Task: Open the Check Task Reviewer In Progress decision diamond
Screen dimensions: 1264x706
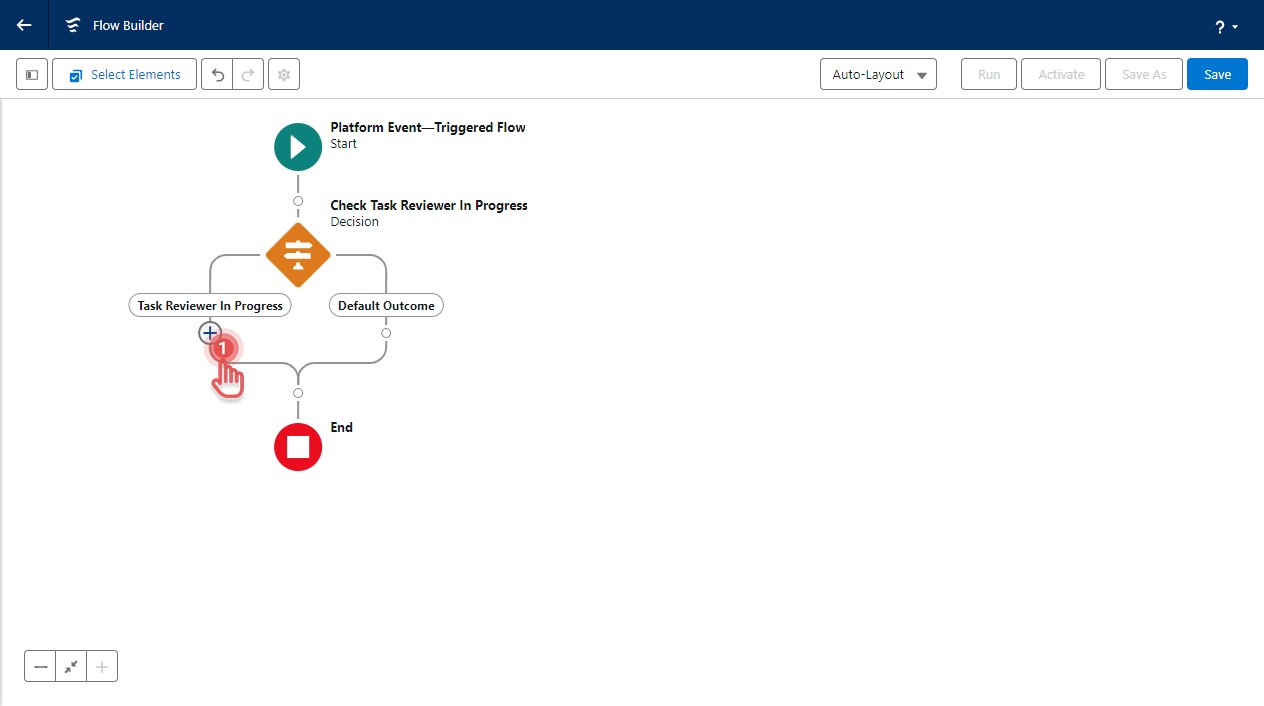Action: [x=297, y=254]
